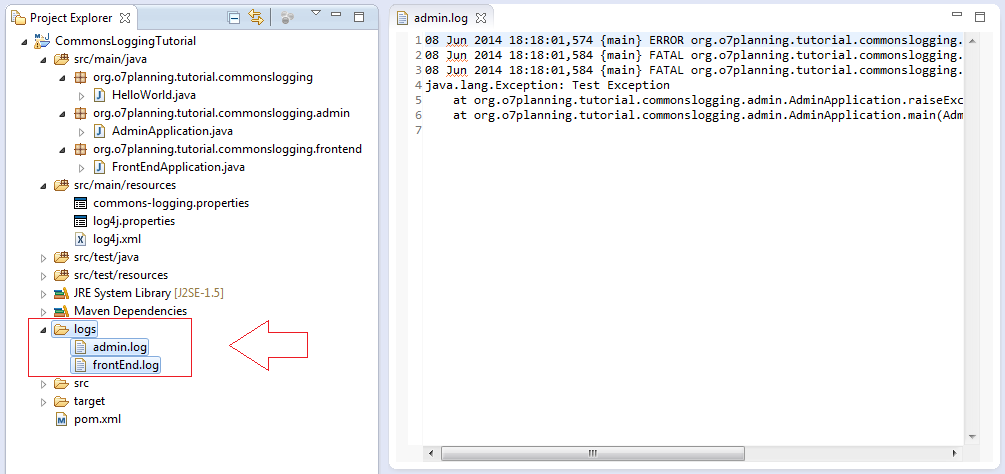Click the src/main/java source folder icon
This screenshot has height=474, width=1005.
point(61,60)
